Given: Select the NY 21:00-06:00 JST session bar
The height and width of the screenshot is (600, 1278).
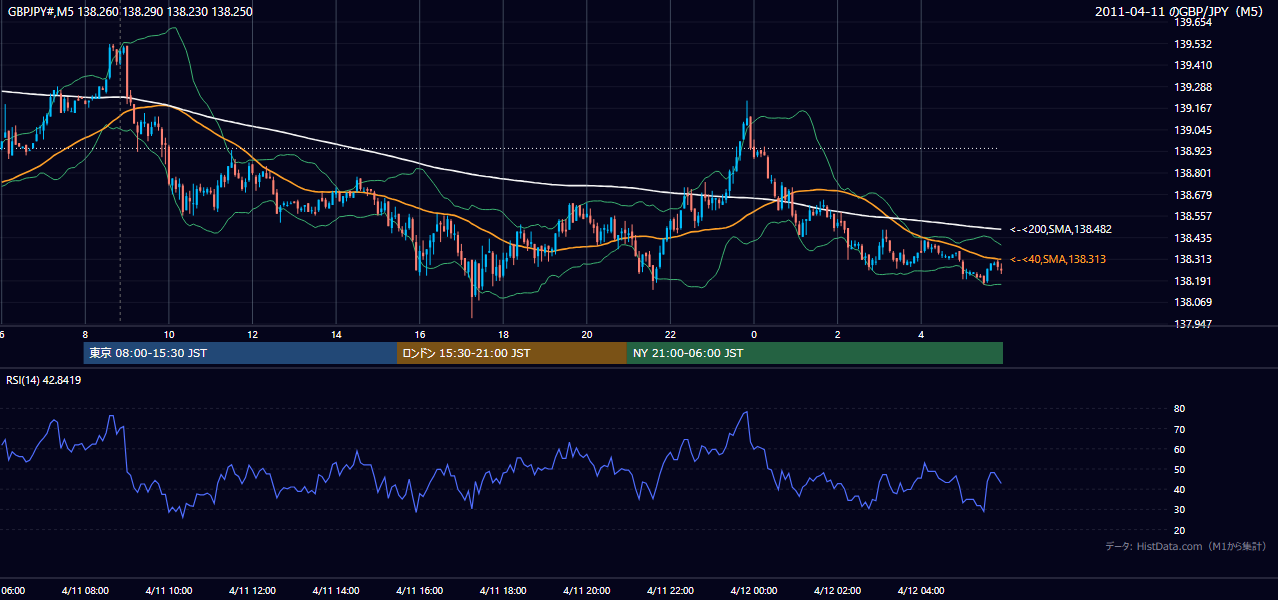Looking at the screenshot, I should click(815, 353).
